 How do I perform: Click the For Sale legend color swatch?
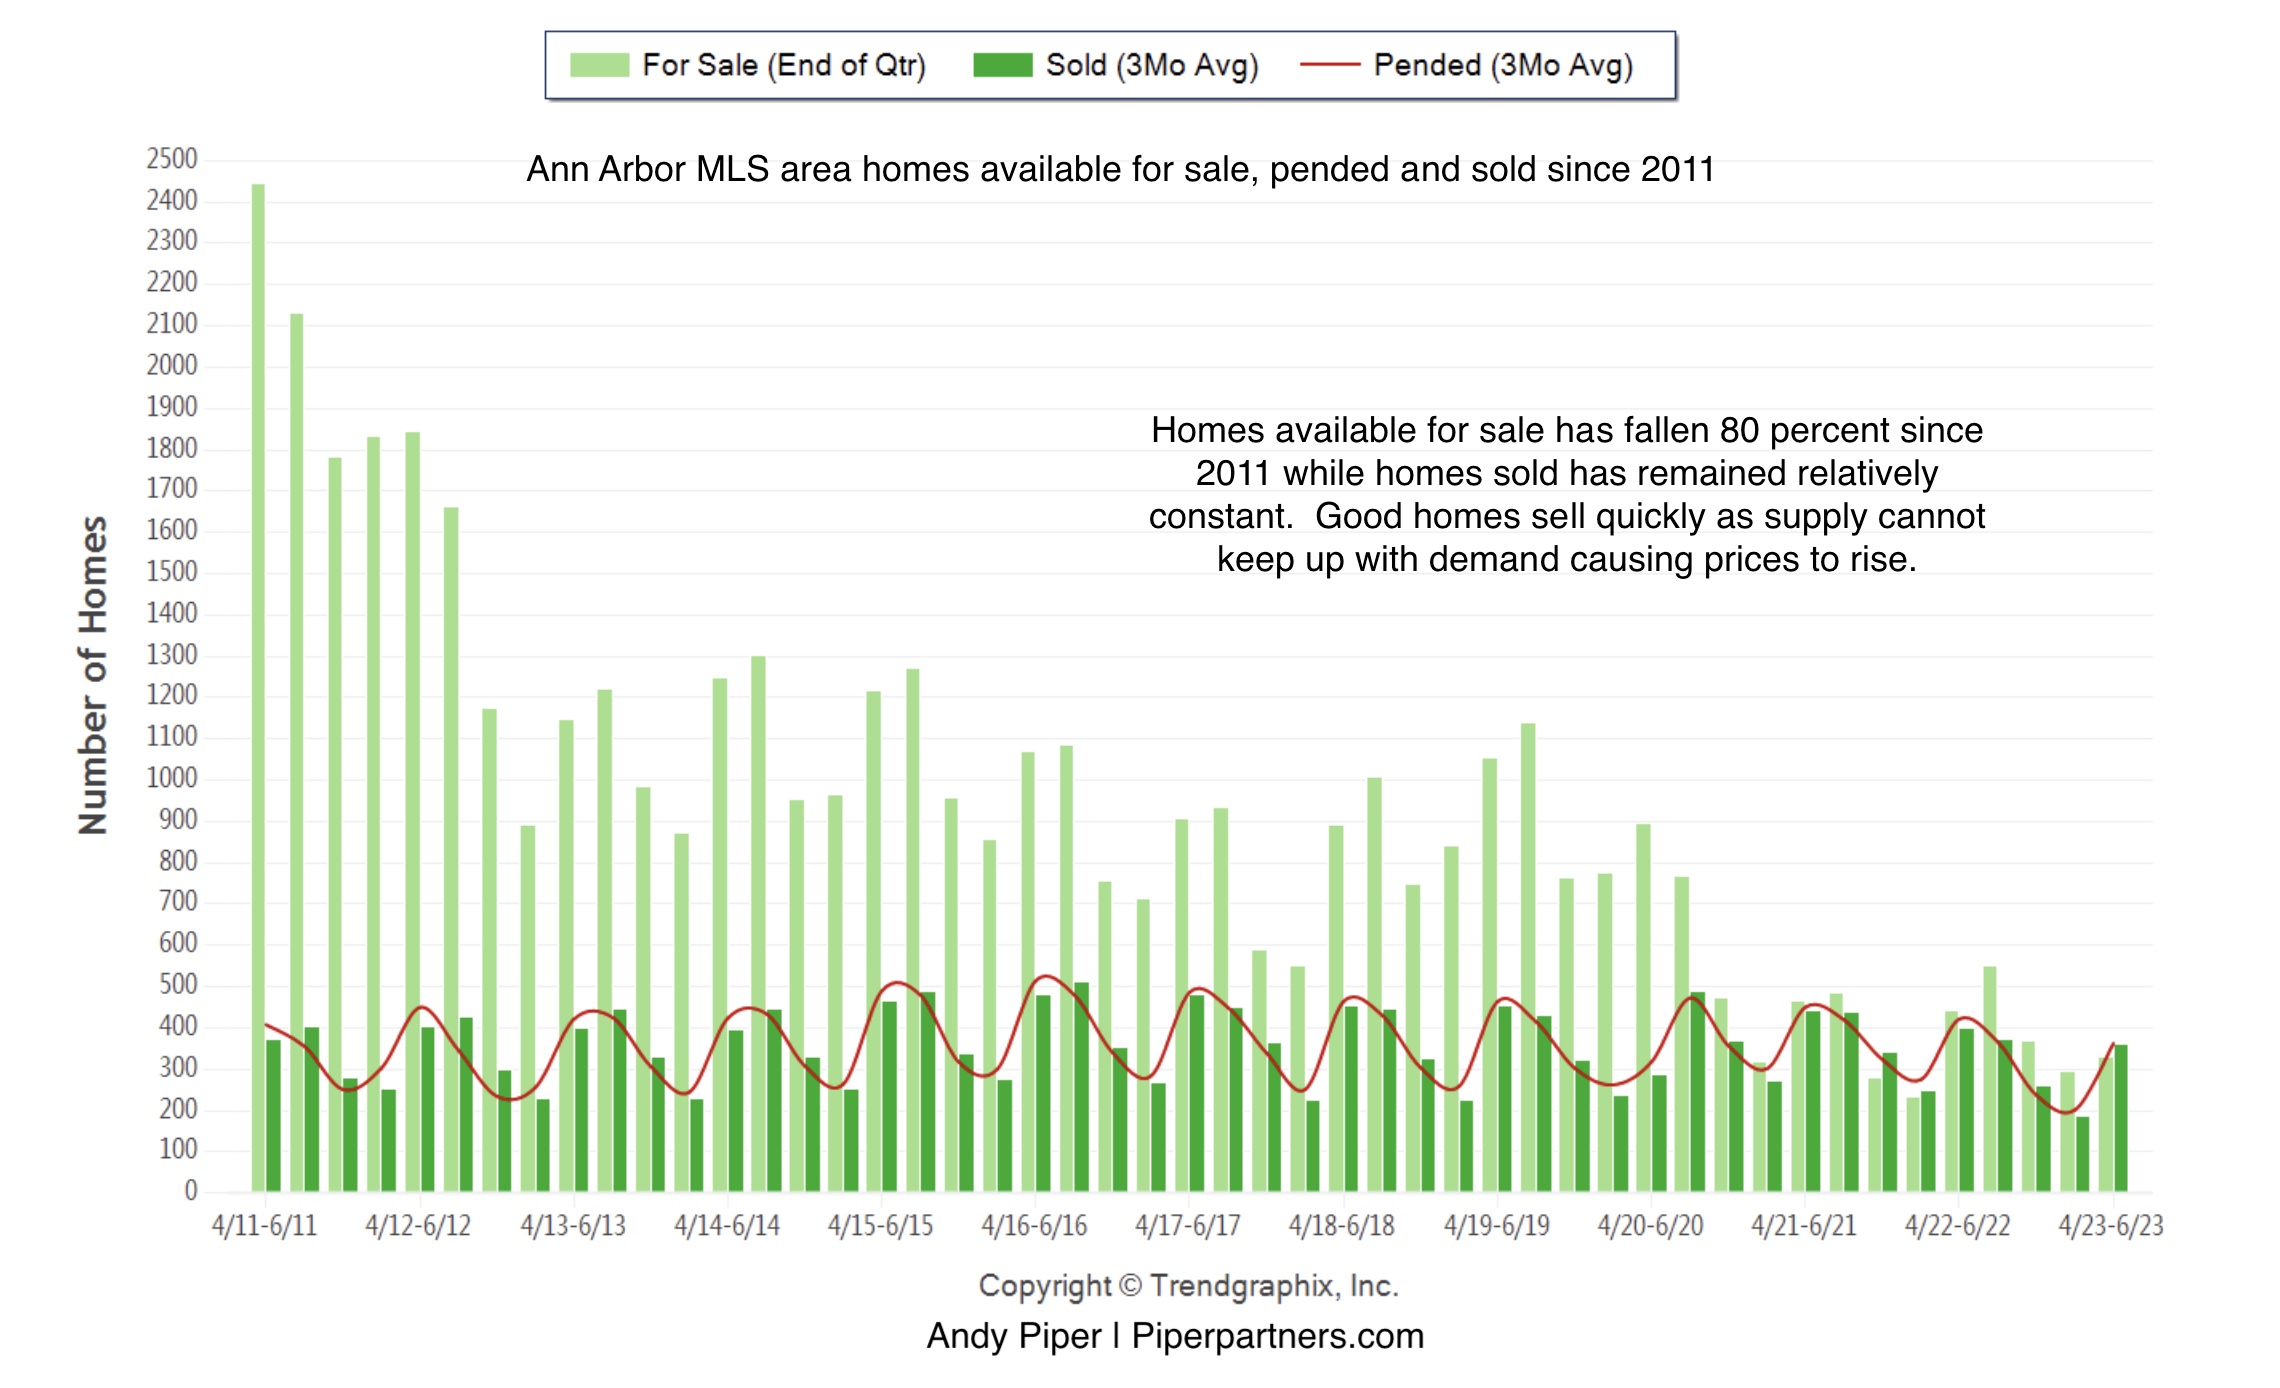(x=599, y=65)
